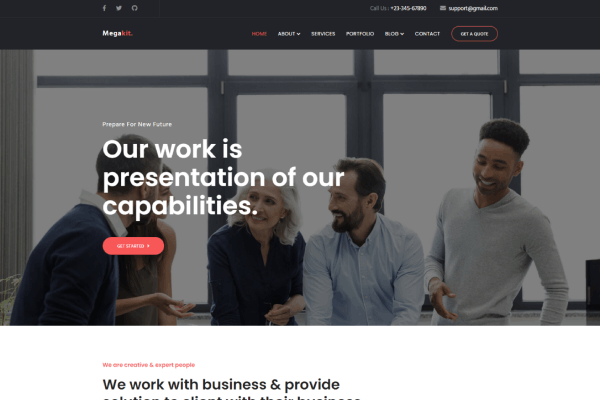Screen dimensions: 600x400
Task: Click the Get A Quote button
Action: coord(474,34)
